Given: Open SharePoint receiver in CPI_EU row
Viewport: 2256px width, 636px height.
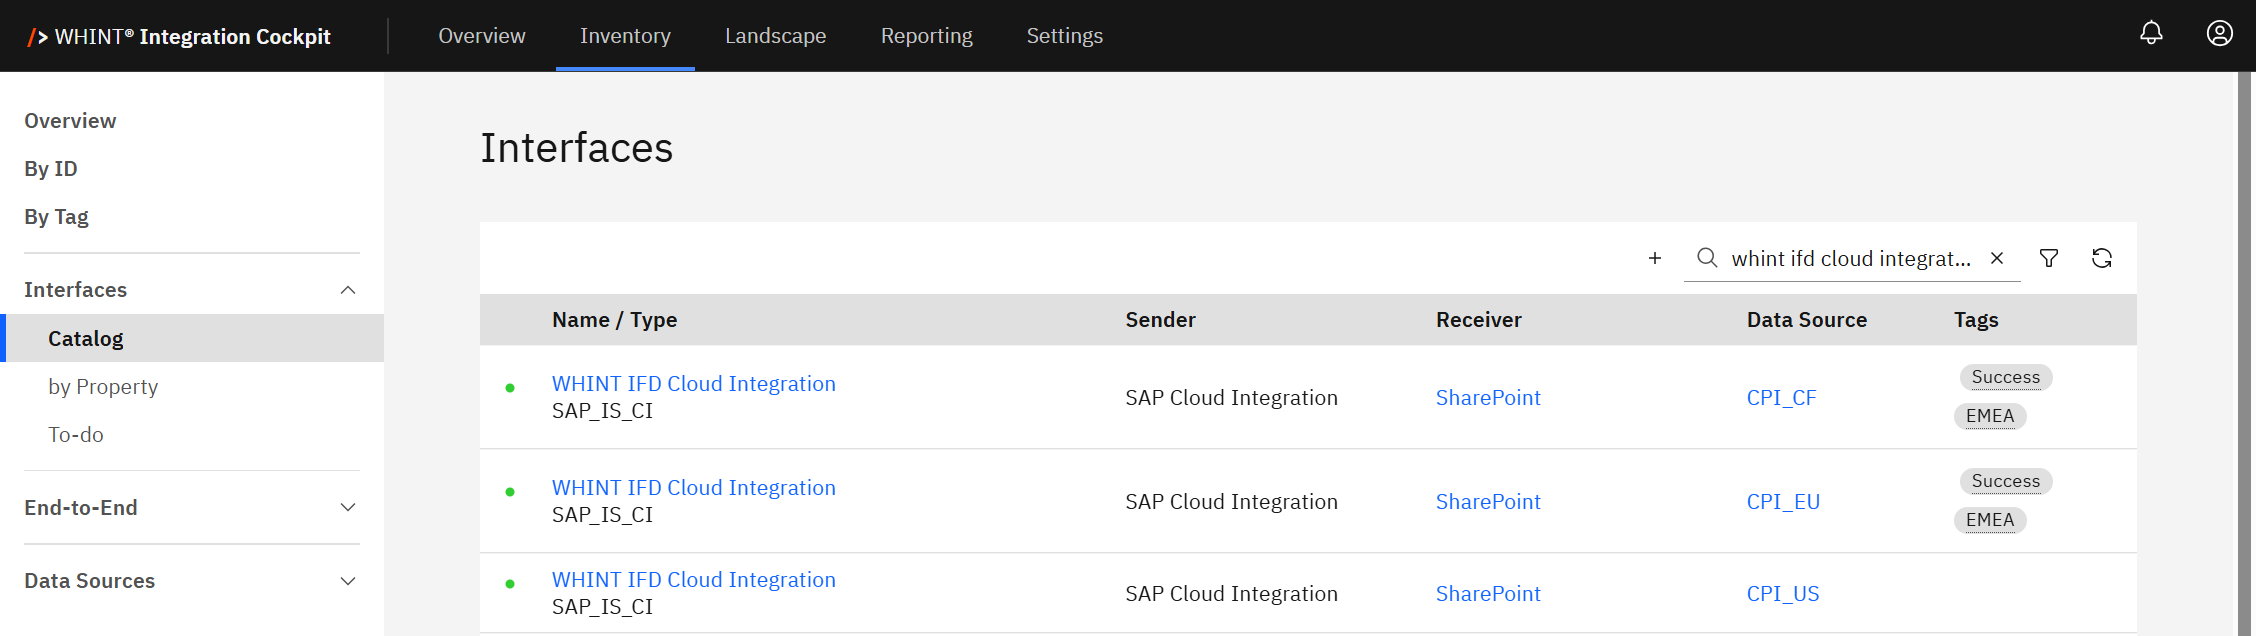Looking at the screenshot, I should pyautogui.click(x=1488, y=502).
